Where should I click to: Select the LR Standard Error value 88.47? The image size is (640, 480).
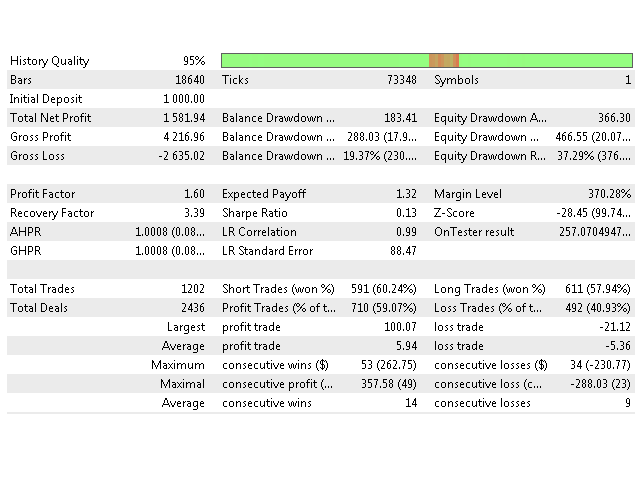pos(403,251)
